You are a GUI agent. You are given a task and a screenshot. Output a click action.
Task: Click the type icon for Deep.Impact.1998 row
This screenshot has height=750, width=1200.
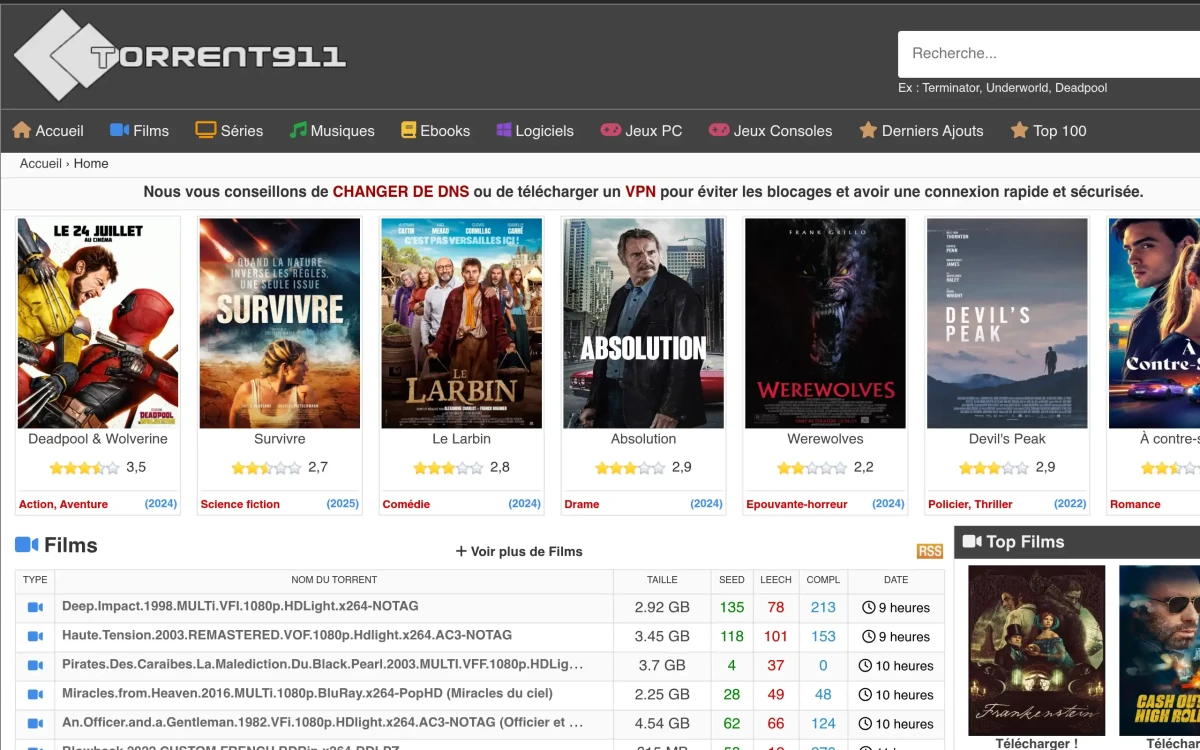tap(35, 607)
